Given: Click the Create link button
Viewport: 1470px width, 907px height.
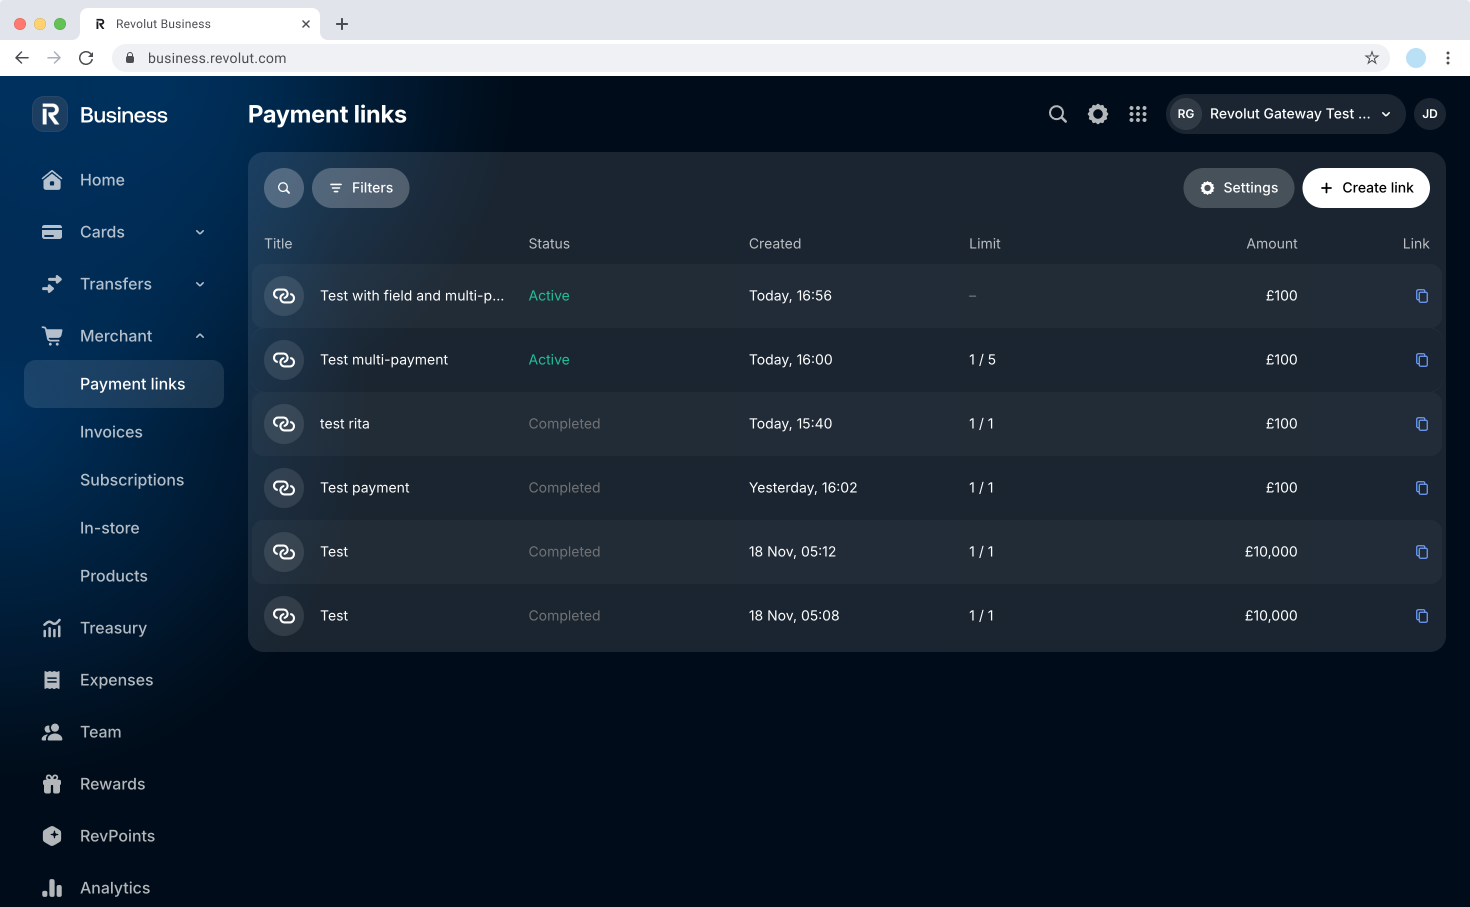Looking at the screenshot, I should [1366, 187].
